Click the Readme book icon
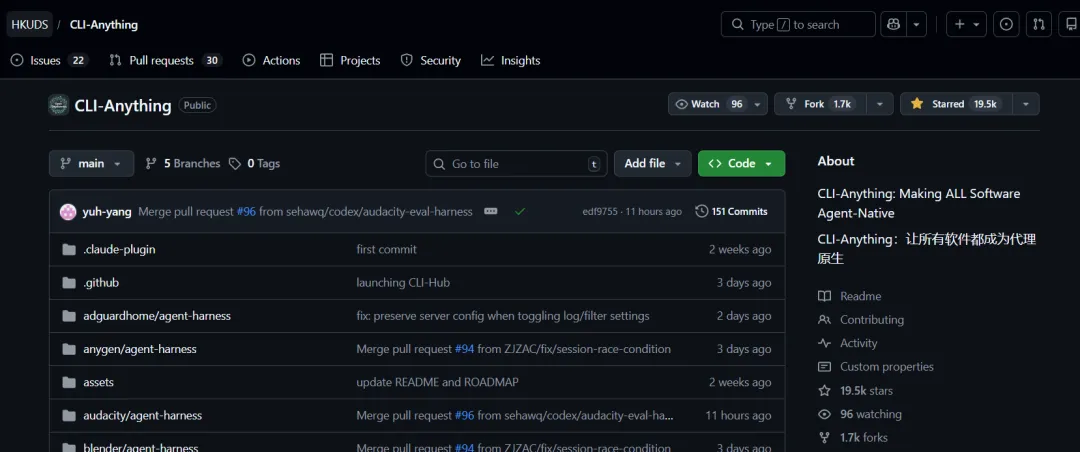 (824, 296)
